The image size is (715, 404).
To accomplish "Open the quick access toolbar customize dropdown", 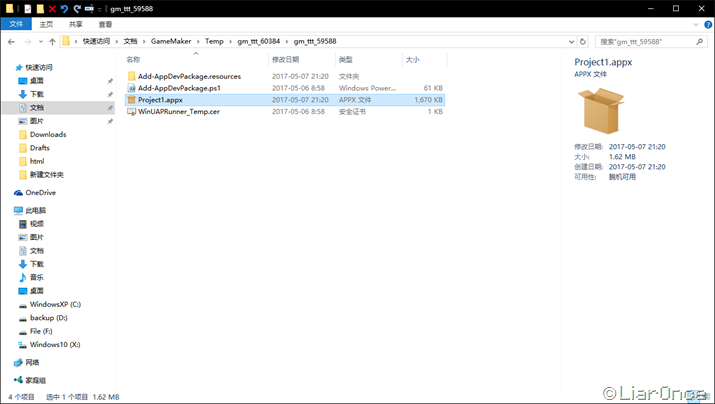I will click(x=99, y=9).
